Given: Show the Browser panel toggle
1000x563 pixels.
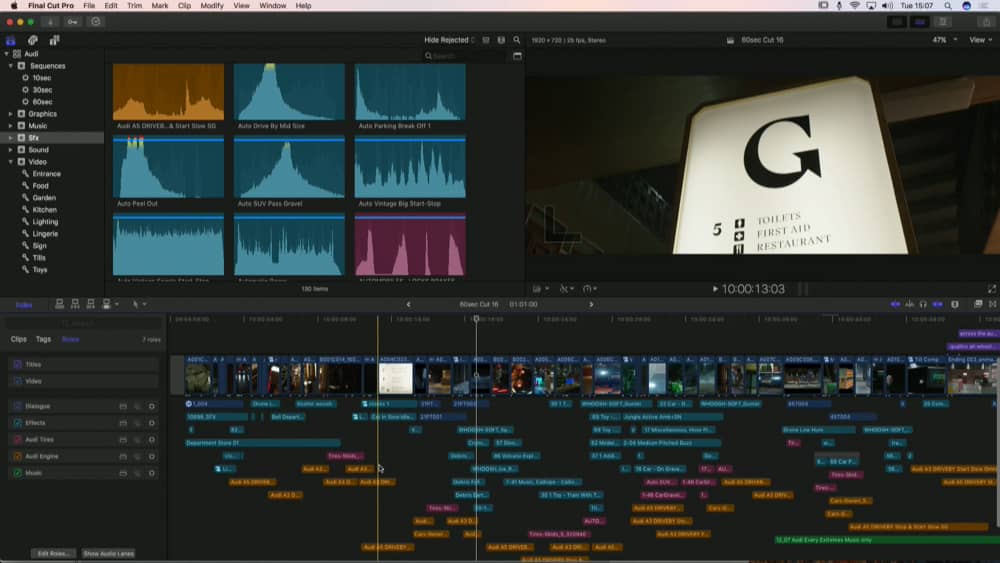Looking at the screenshot, I should tap(897, 22).
